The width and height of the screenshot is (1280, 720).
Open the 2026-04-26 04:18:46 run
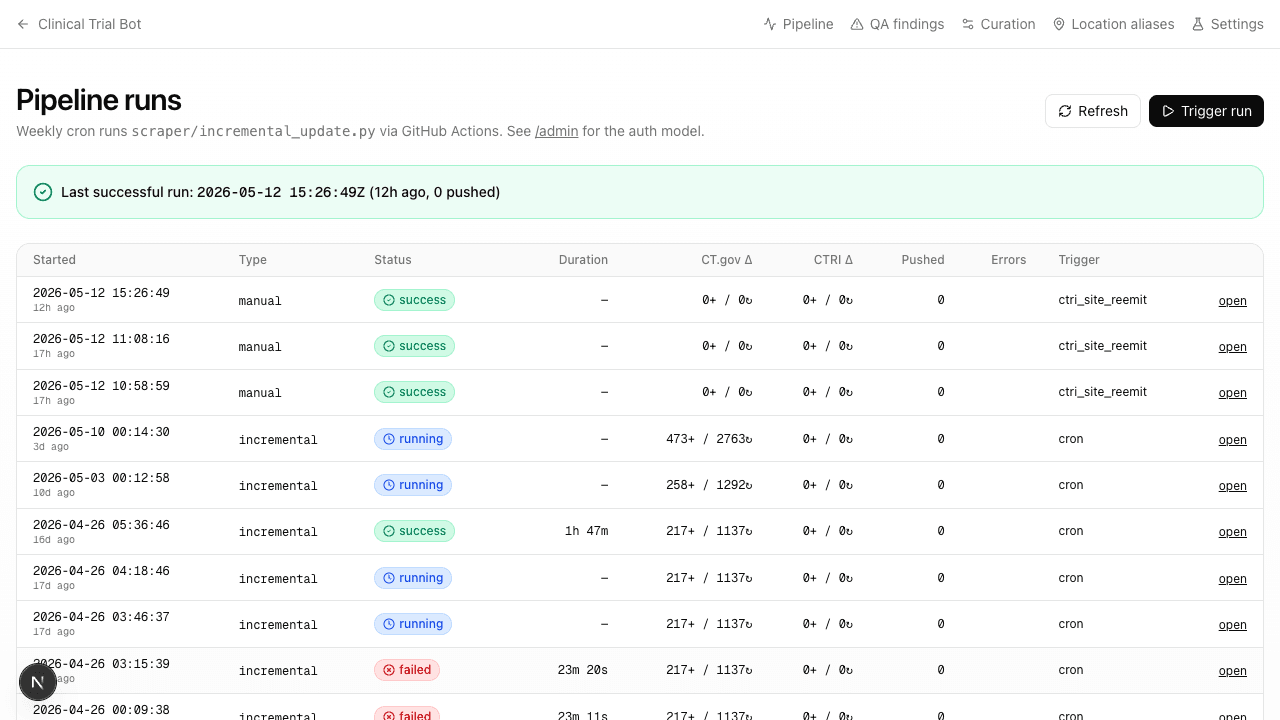(1232, 579)
